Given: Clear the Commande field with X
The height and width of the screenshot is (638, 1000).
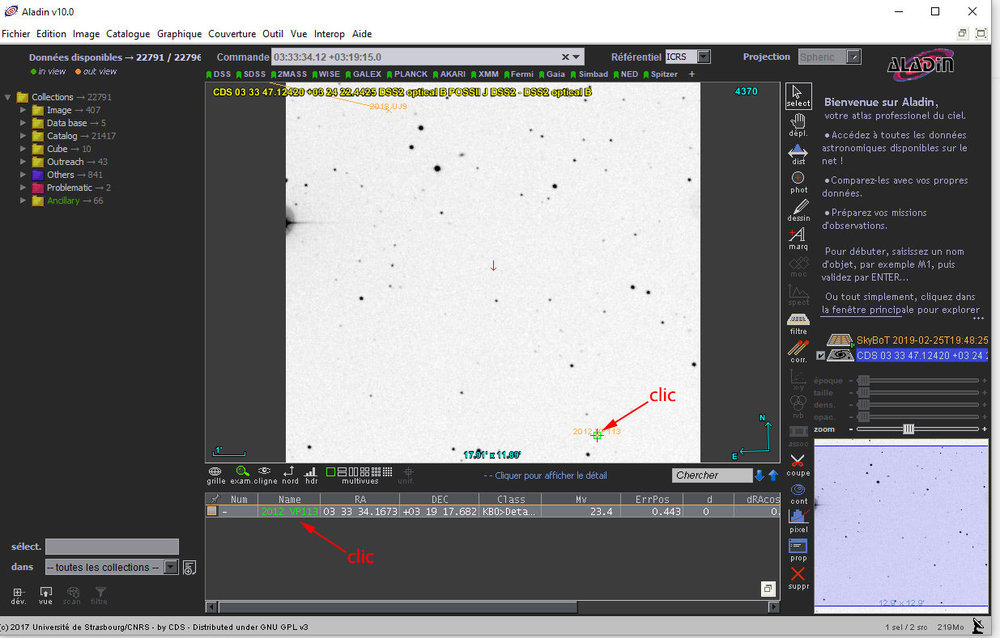Looking at the screenshot, I should (x=565, y=57).
